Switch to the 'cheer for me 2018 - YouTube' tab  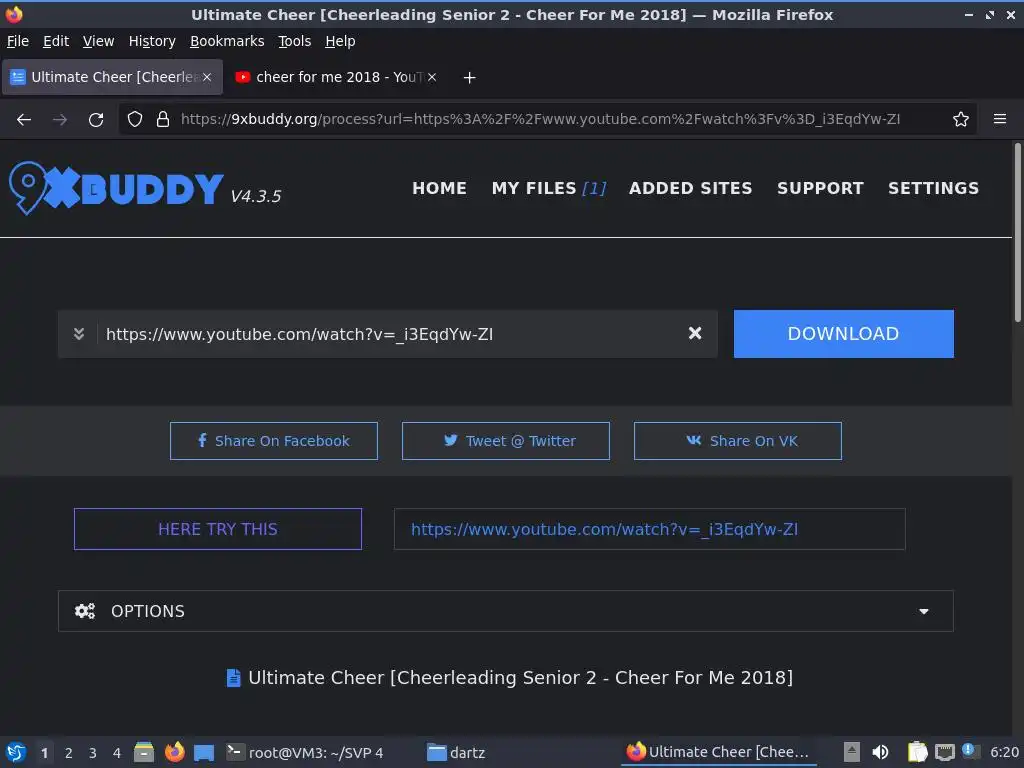pos(336,77)
